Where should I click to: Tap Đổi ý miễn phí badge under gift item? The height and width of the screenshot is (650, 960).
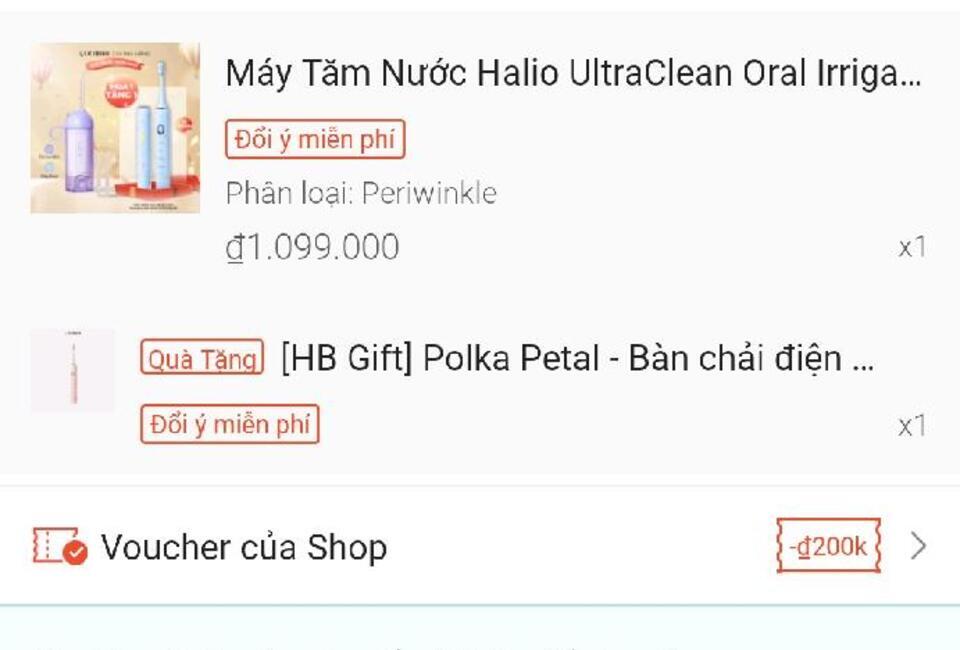(x=230, y=424)
